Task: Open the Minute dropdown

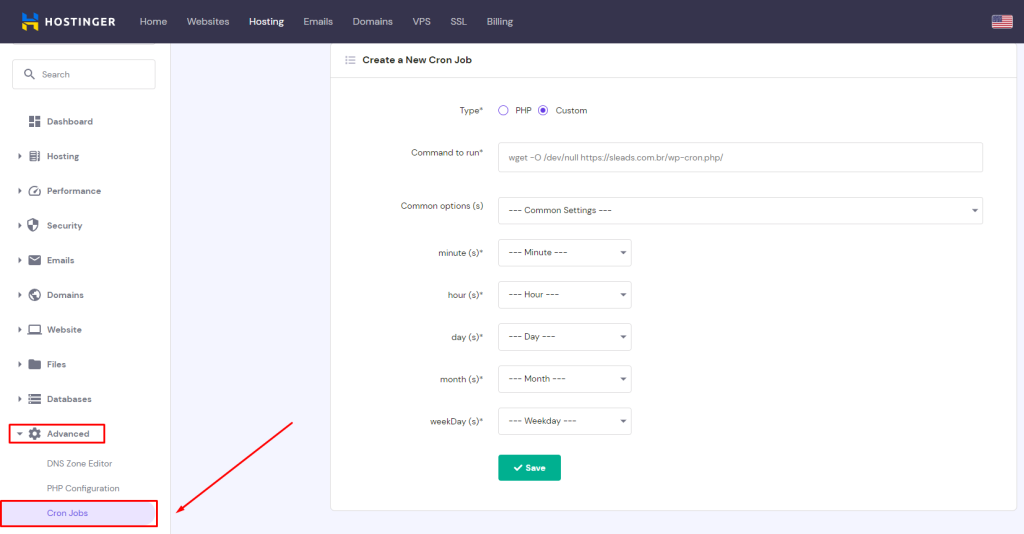Action: tap(564, 253)
